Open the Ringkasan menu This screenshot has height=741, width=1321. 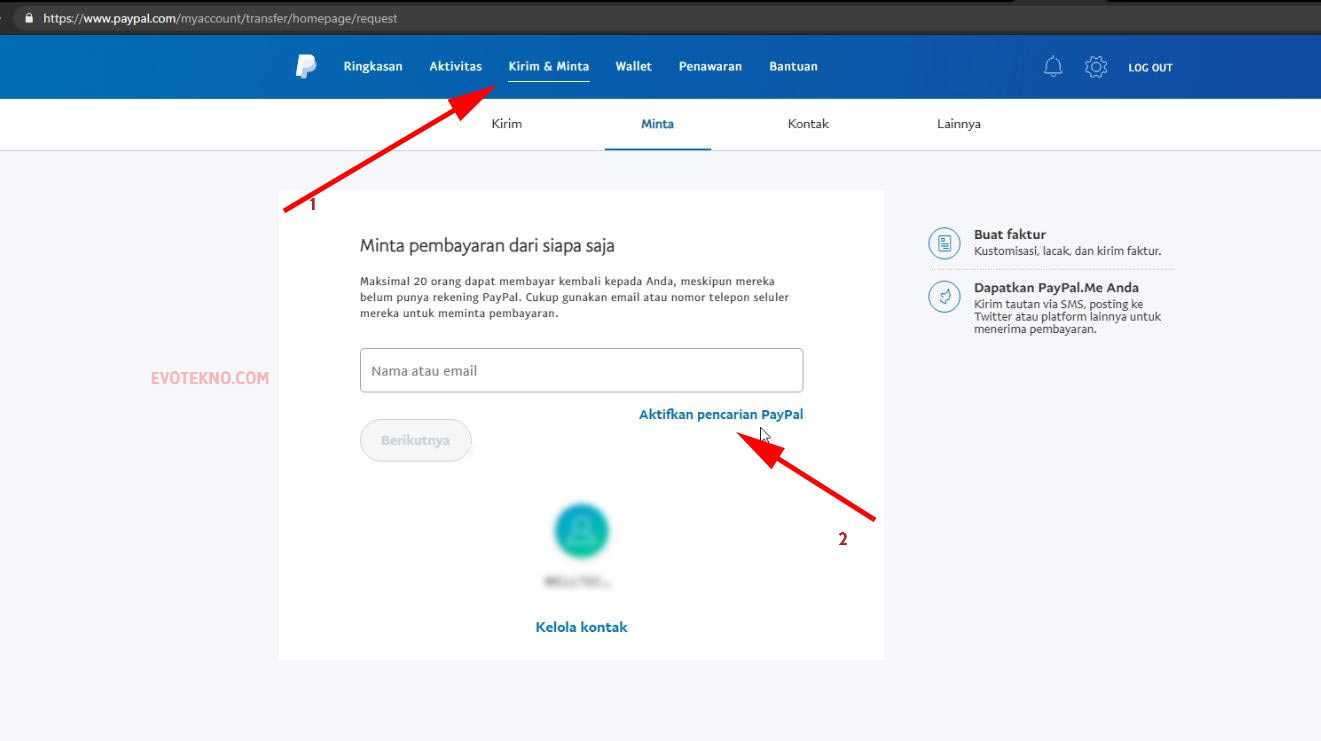pyautogui.click(x=373, y=67)
